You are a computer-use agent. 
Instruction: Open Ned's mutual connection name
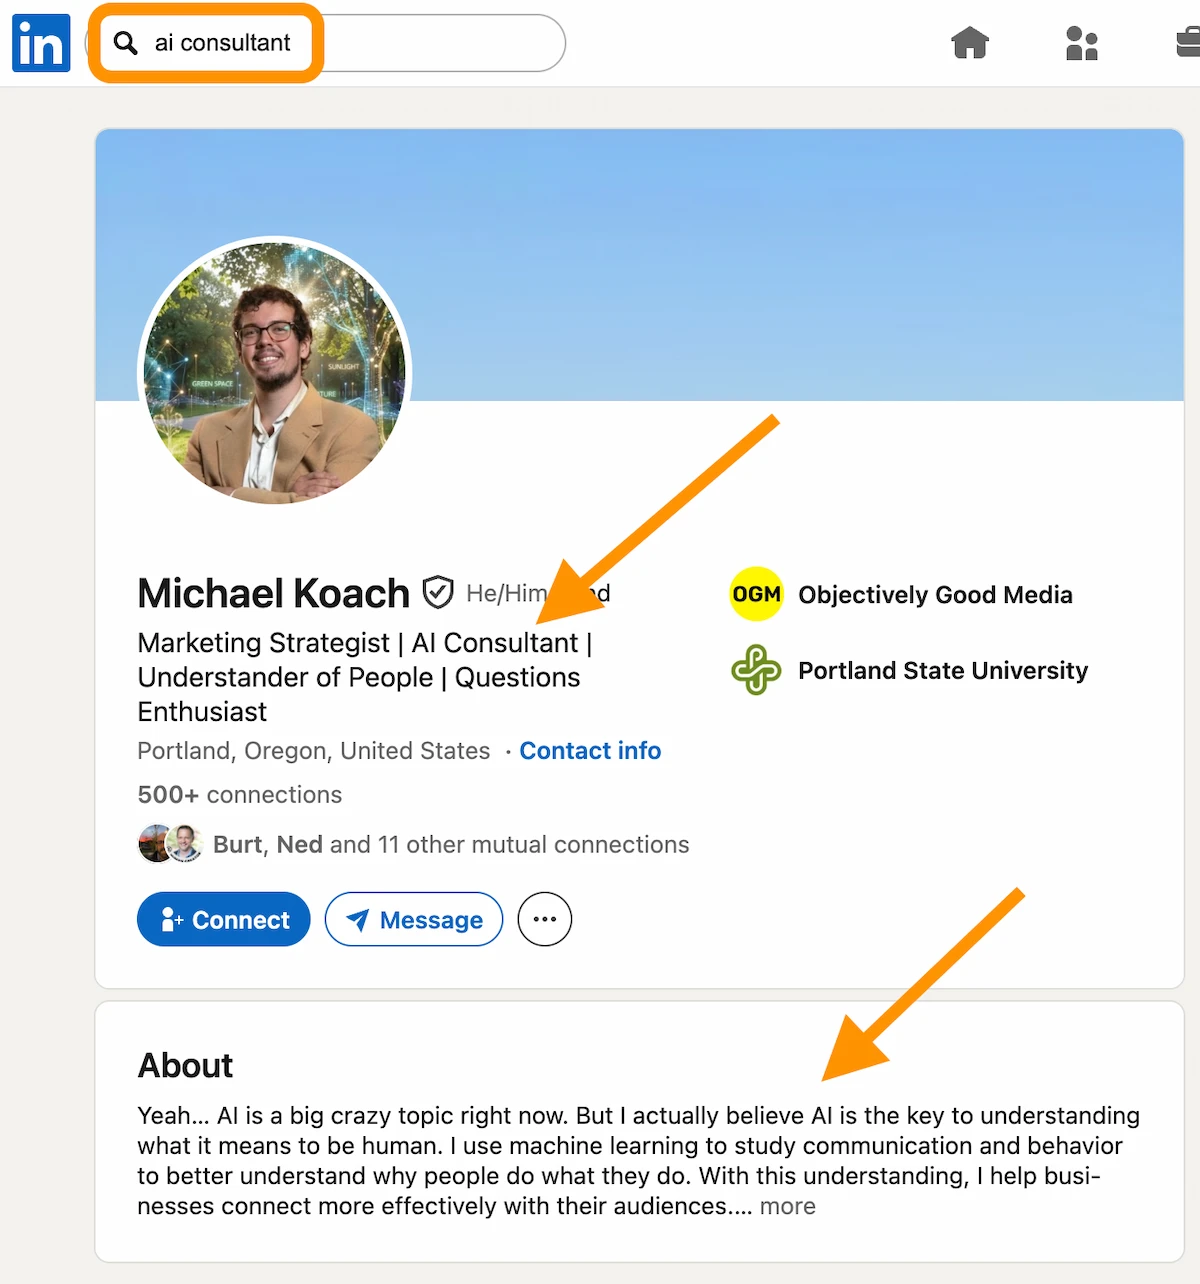pos(299,844)
